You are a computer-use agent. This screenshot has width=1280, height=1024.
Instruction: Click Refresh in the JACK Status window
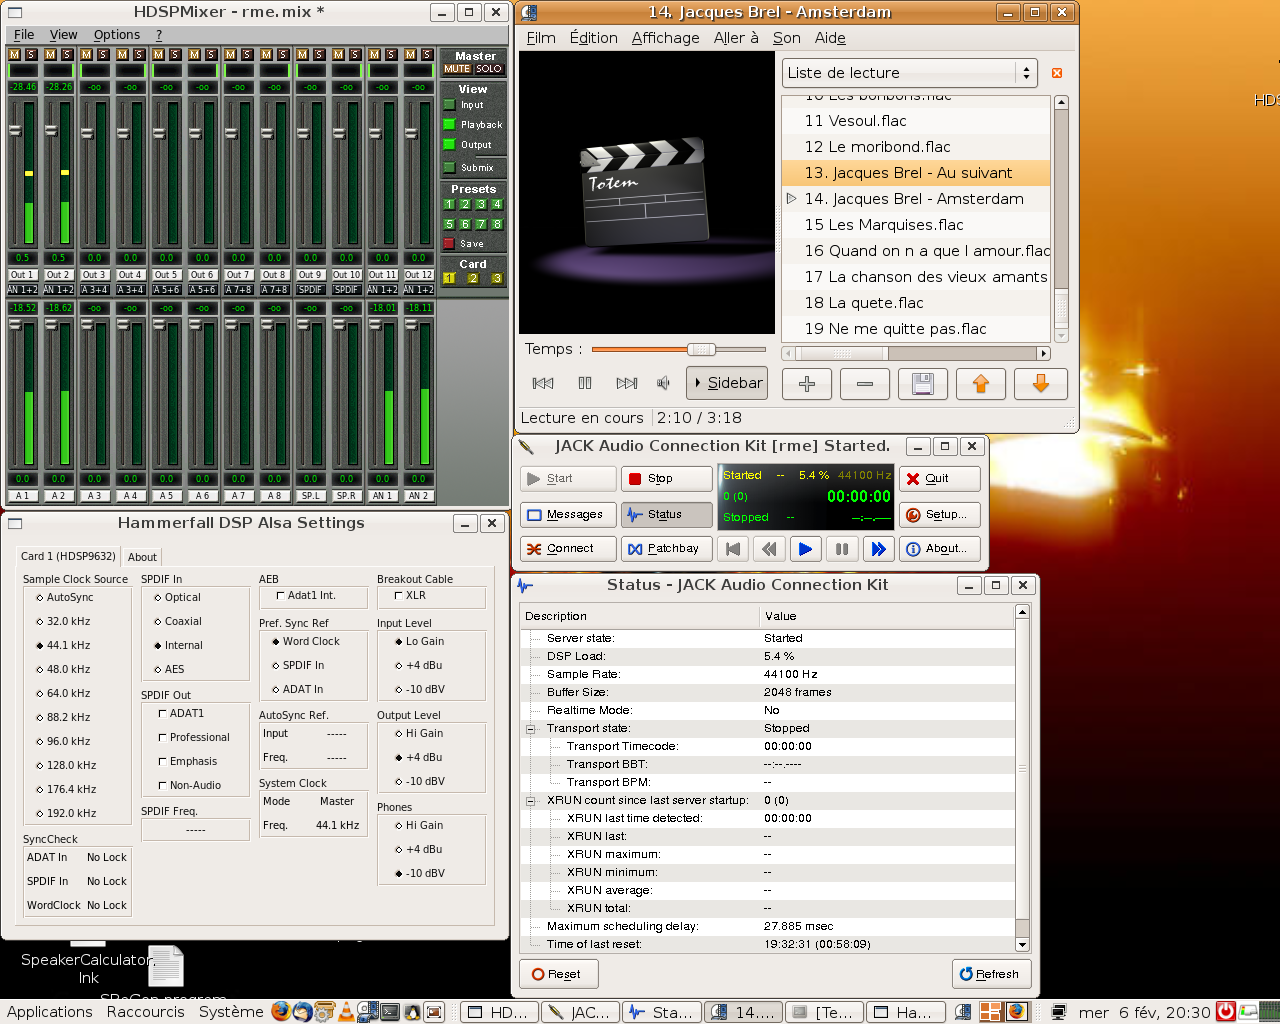pos(990,974)
